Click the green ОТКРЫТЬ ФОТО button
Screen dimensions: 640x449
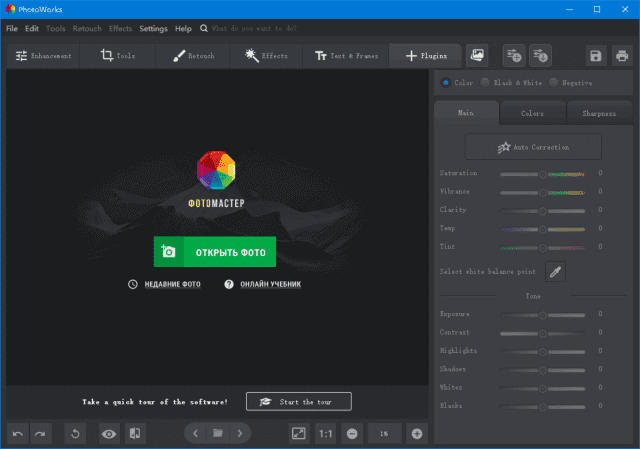tap(214, 252)
